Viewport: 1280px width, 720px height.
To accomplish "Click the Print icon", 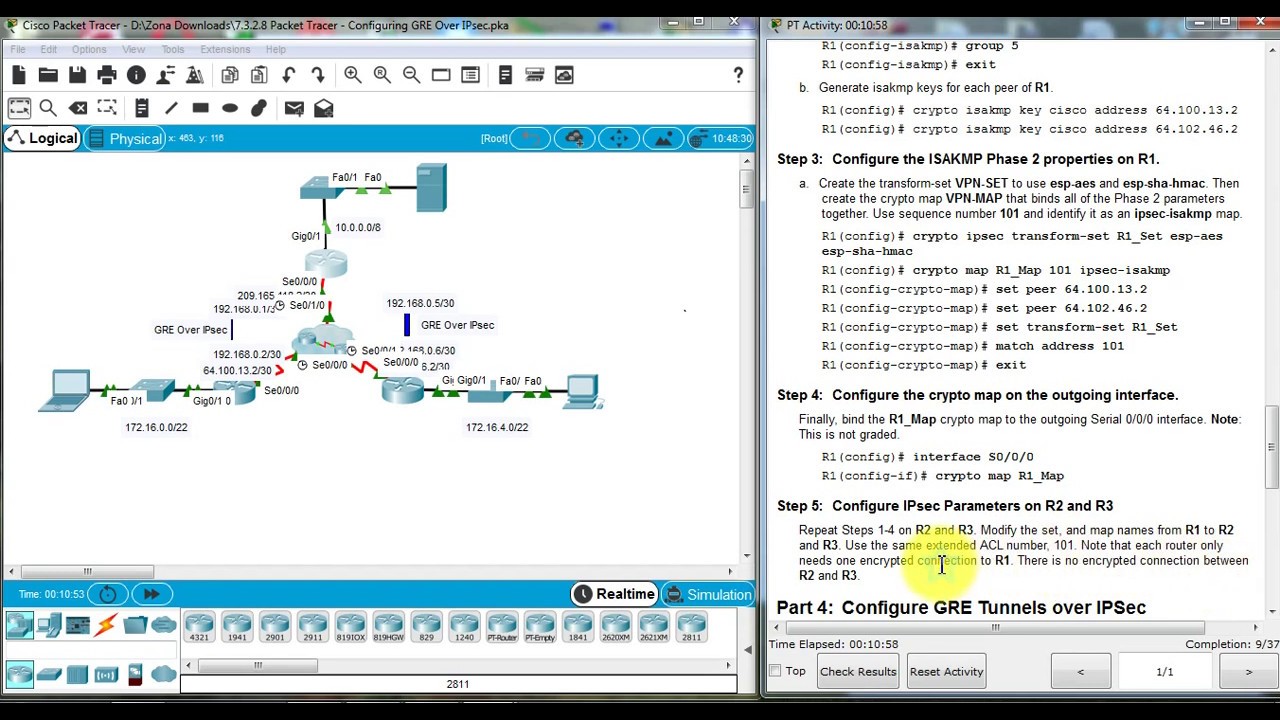I will 107,75.
